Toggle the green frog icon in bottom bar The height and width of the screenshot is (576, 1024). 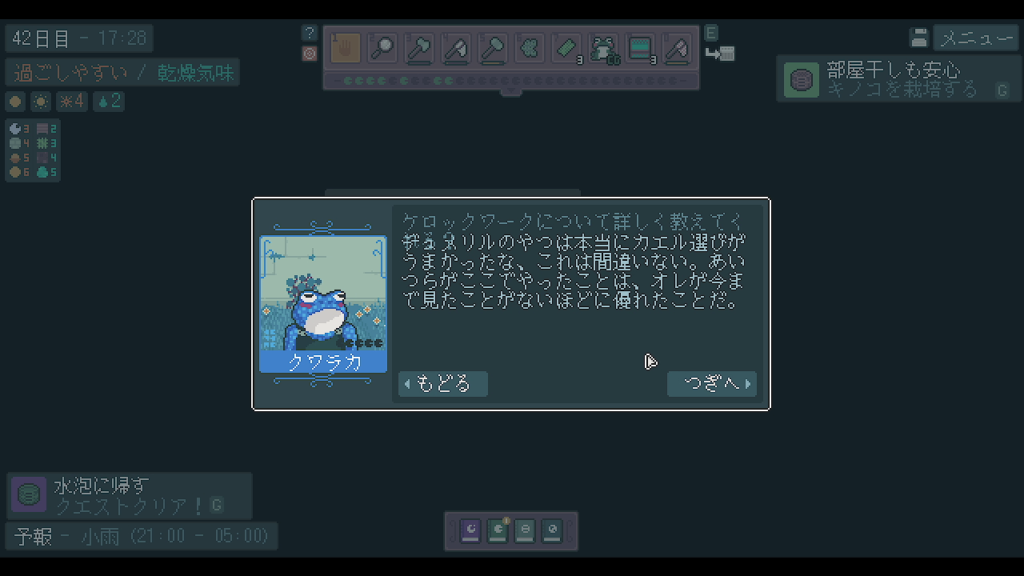pos(498,530)
